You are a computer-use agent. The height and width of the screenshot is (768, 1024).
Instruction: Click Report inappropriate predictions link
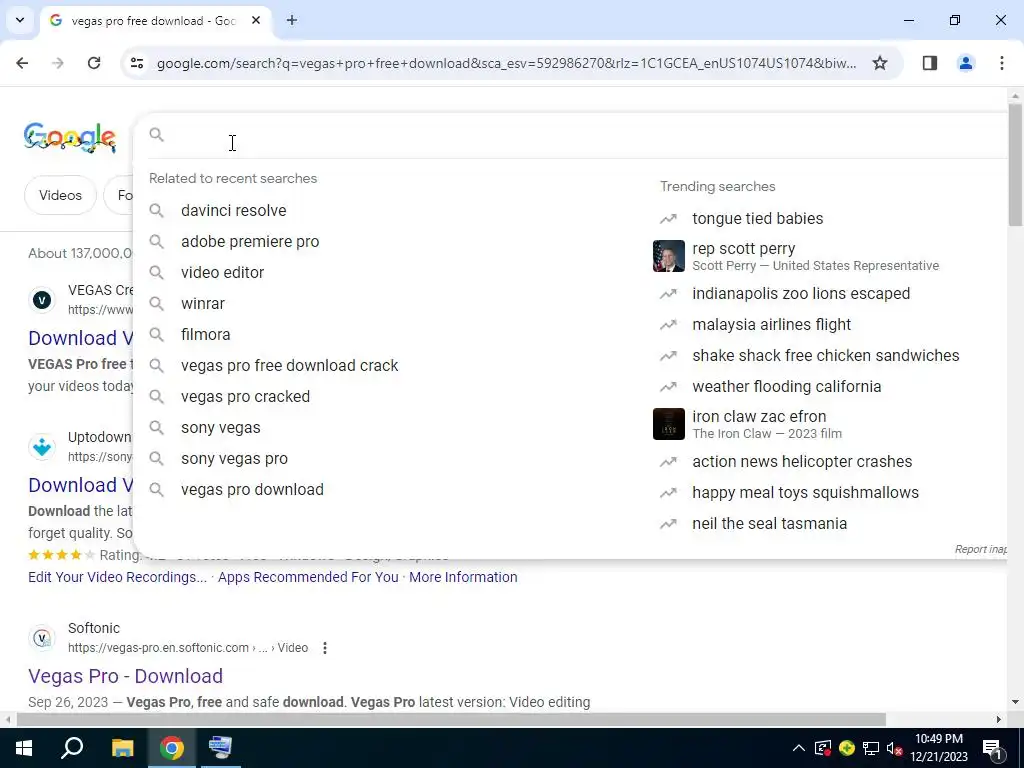[x=980, y=549]
